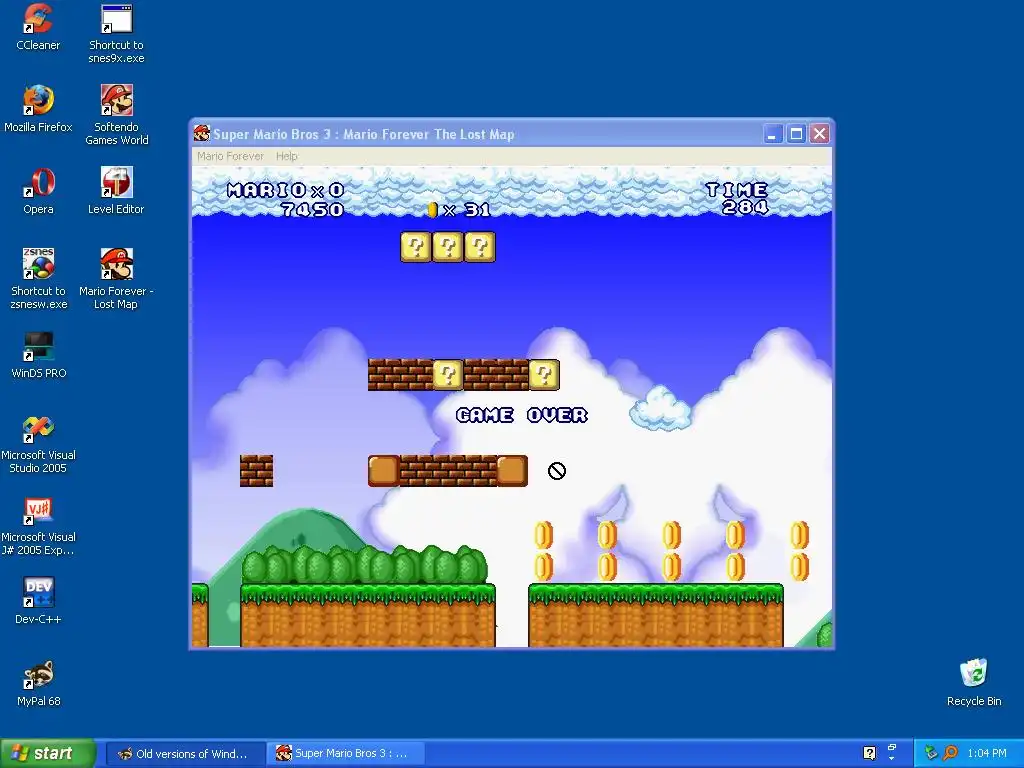Image resolution: width=1024 pixels, height=768 pixels.
Task: Open the Opera desktop shortcut
Action: 38,191
